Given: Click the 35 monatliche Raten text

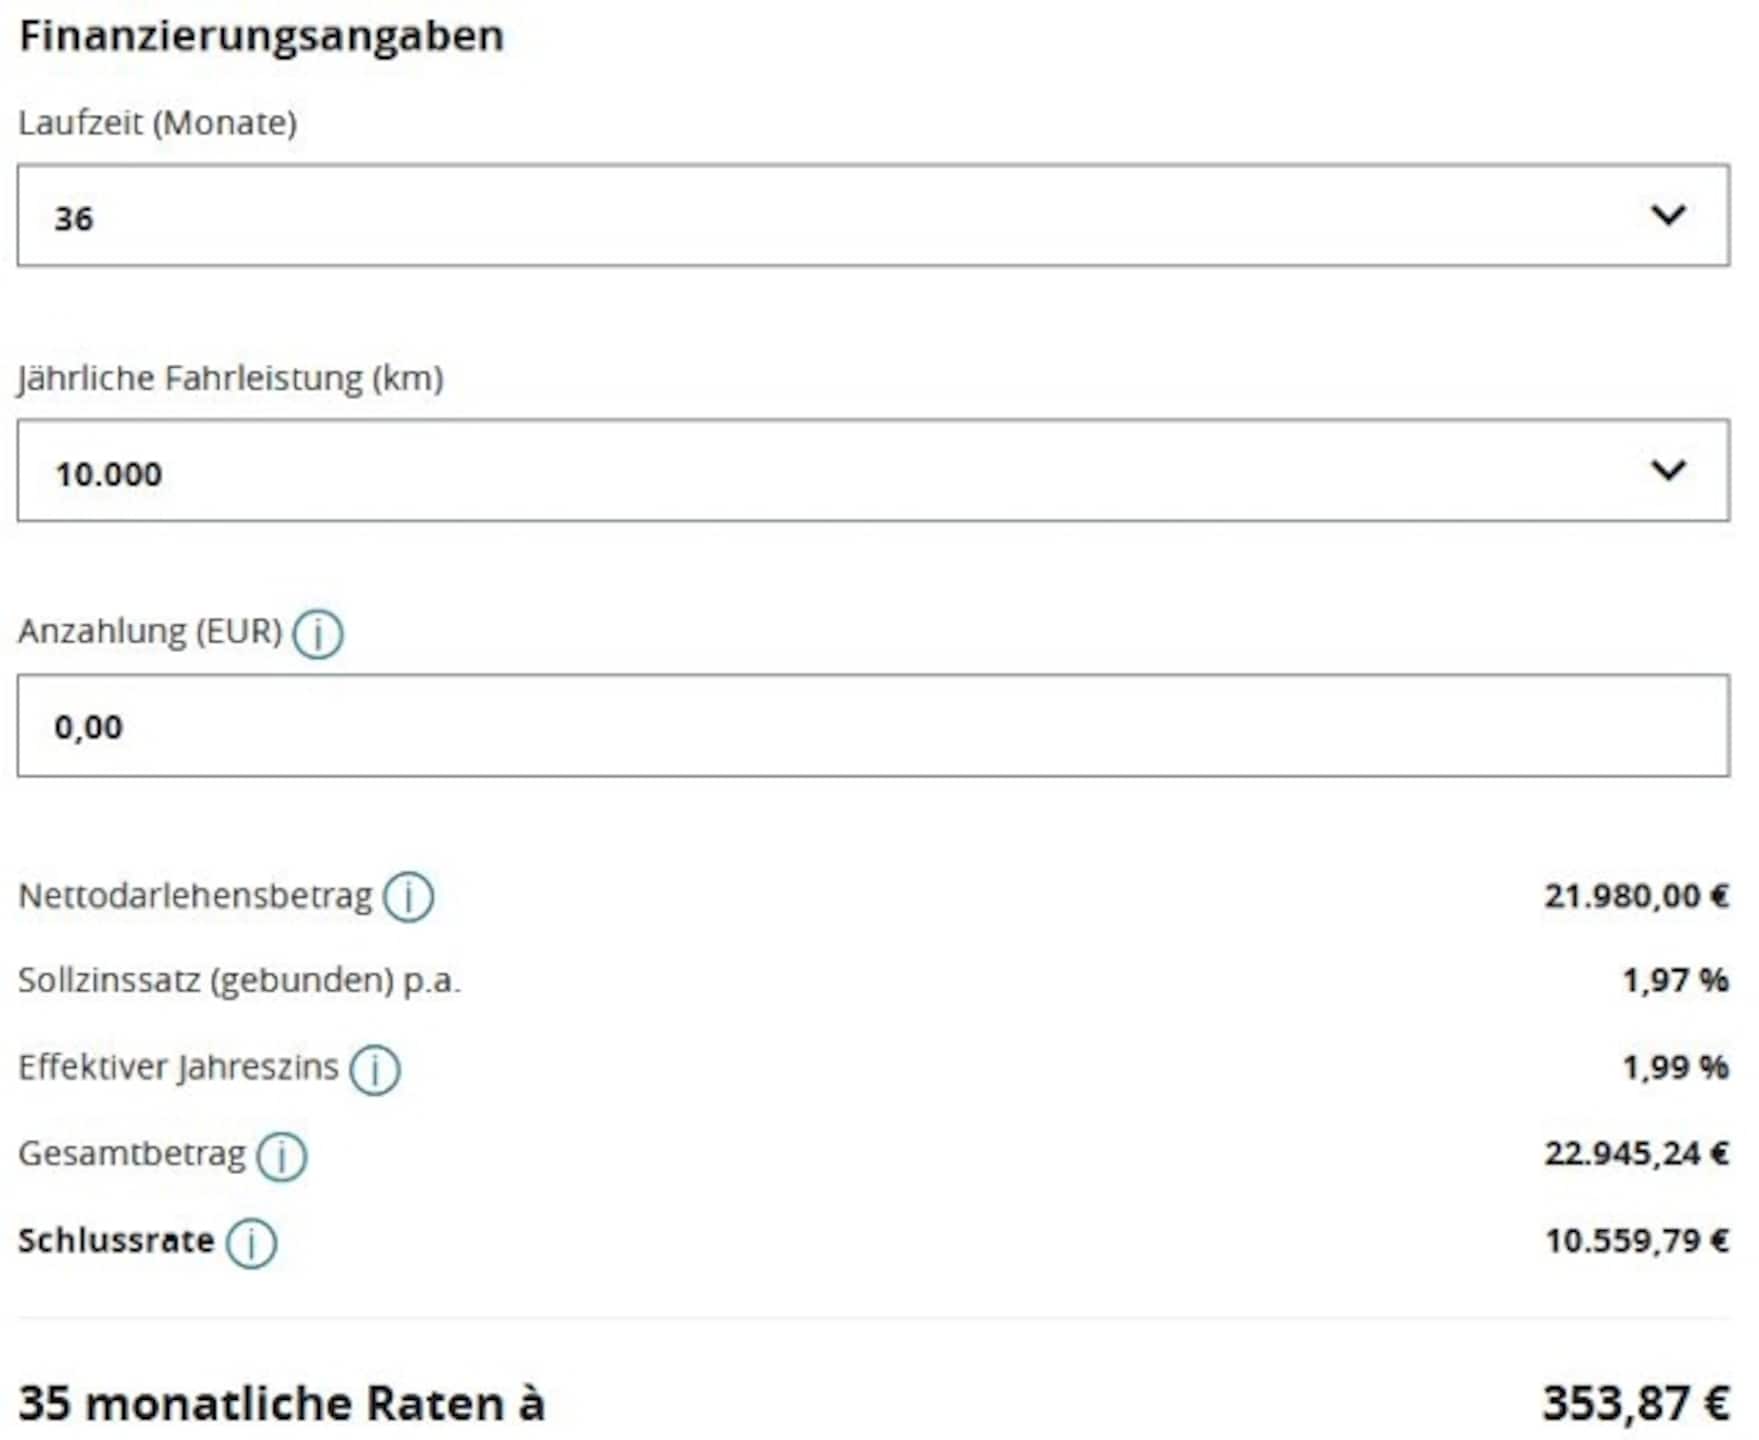Looking at the screenshot, I should point(281,1404).
